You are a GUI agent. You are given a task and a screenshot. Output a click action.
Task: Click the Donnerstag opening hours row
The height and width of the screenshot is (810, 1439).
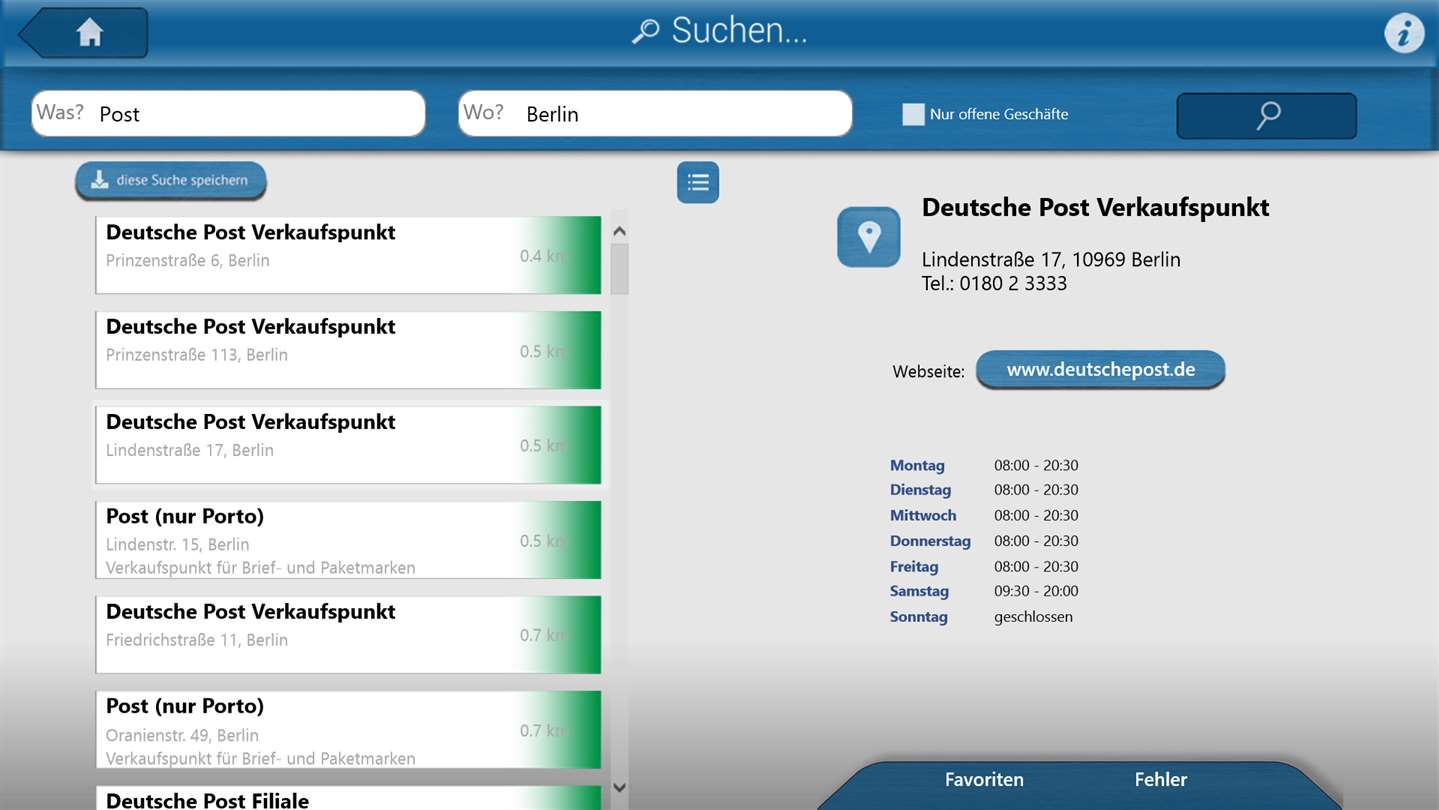pyautogui.click(x=984, y=541)
